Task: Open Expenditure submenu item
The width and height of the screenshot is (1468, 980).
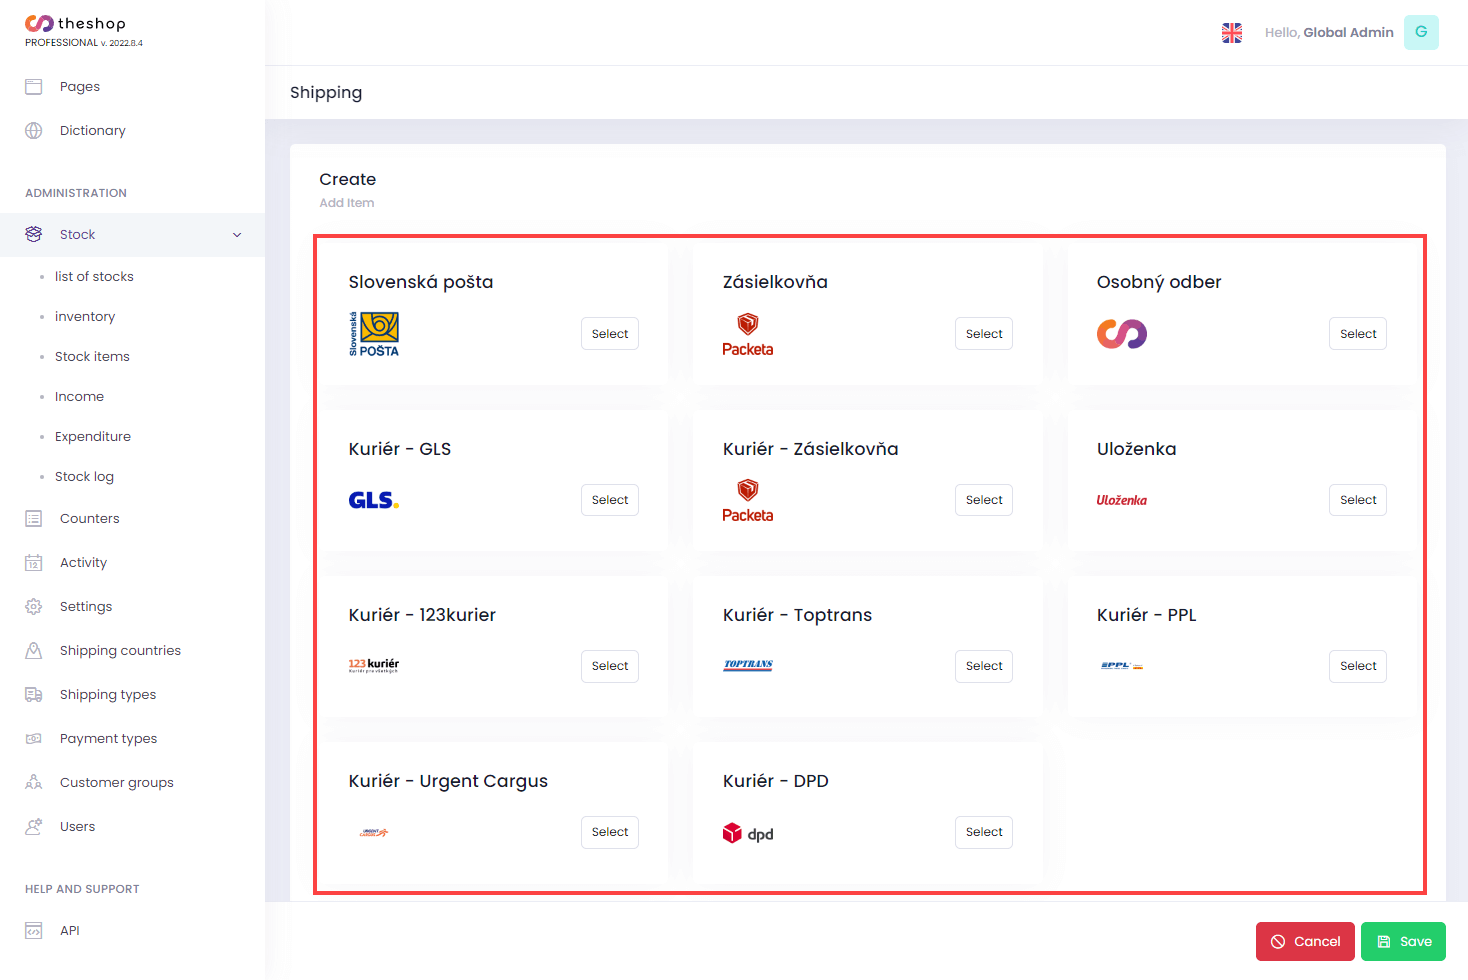Action: coord(93,437)
